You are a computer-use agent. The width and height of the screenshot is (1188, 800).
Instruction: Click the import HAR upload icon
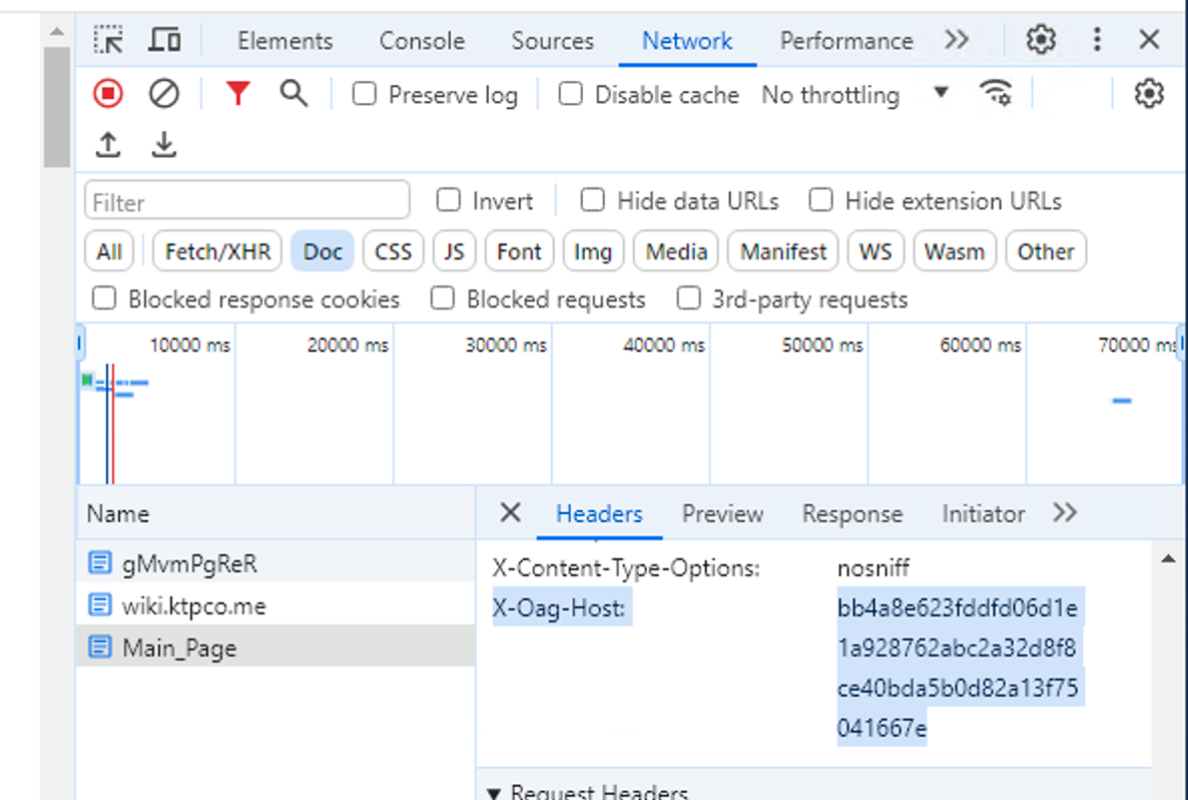tap(108, 146)
